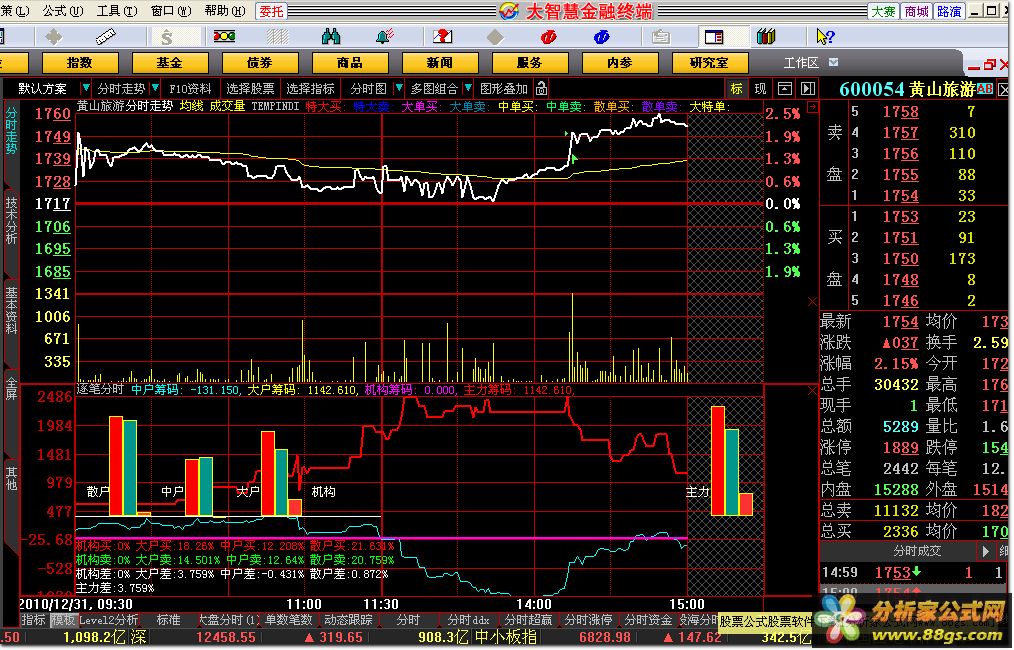Click the 卖5 price 1758
The width and height of the screenshot is (1014, 650).
tap(900, 112)
